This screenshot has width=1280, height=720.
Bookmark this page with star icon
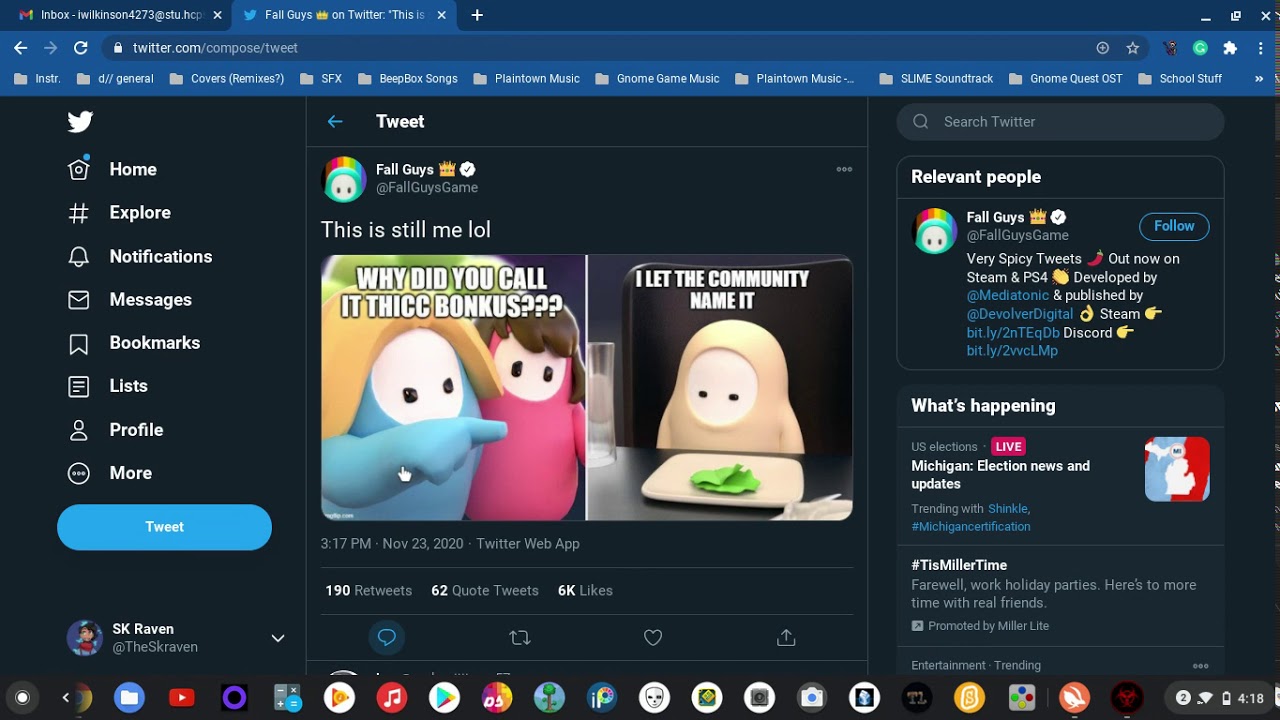point(1133,48)
